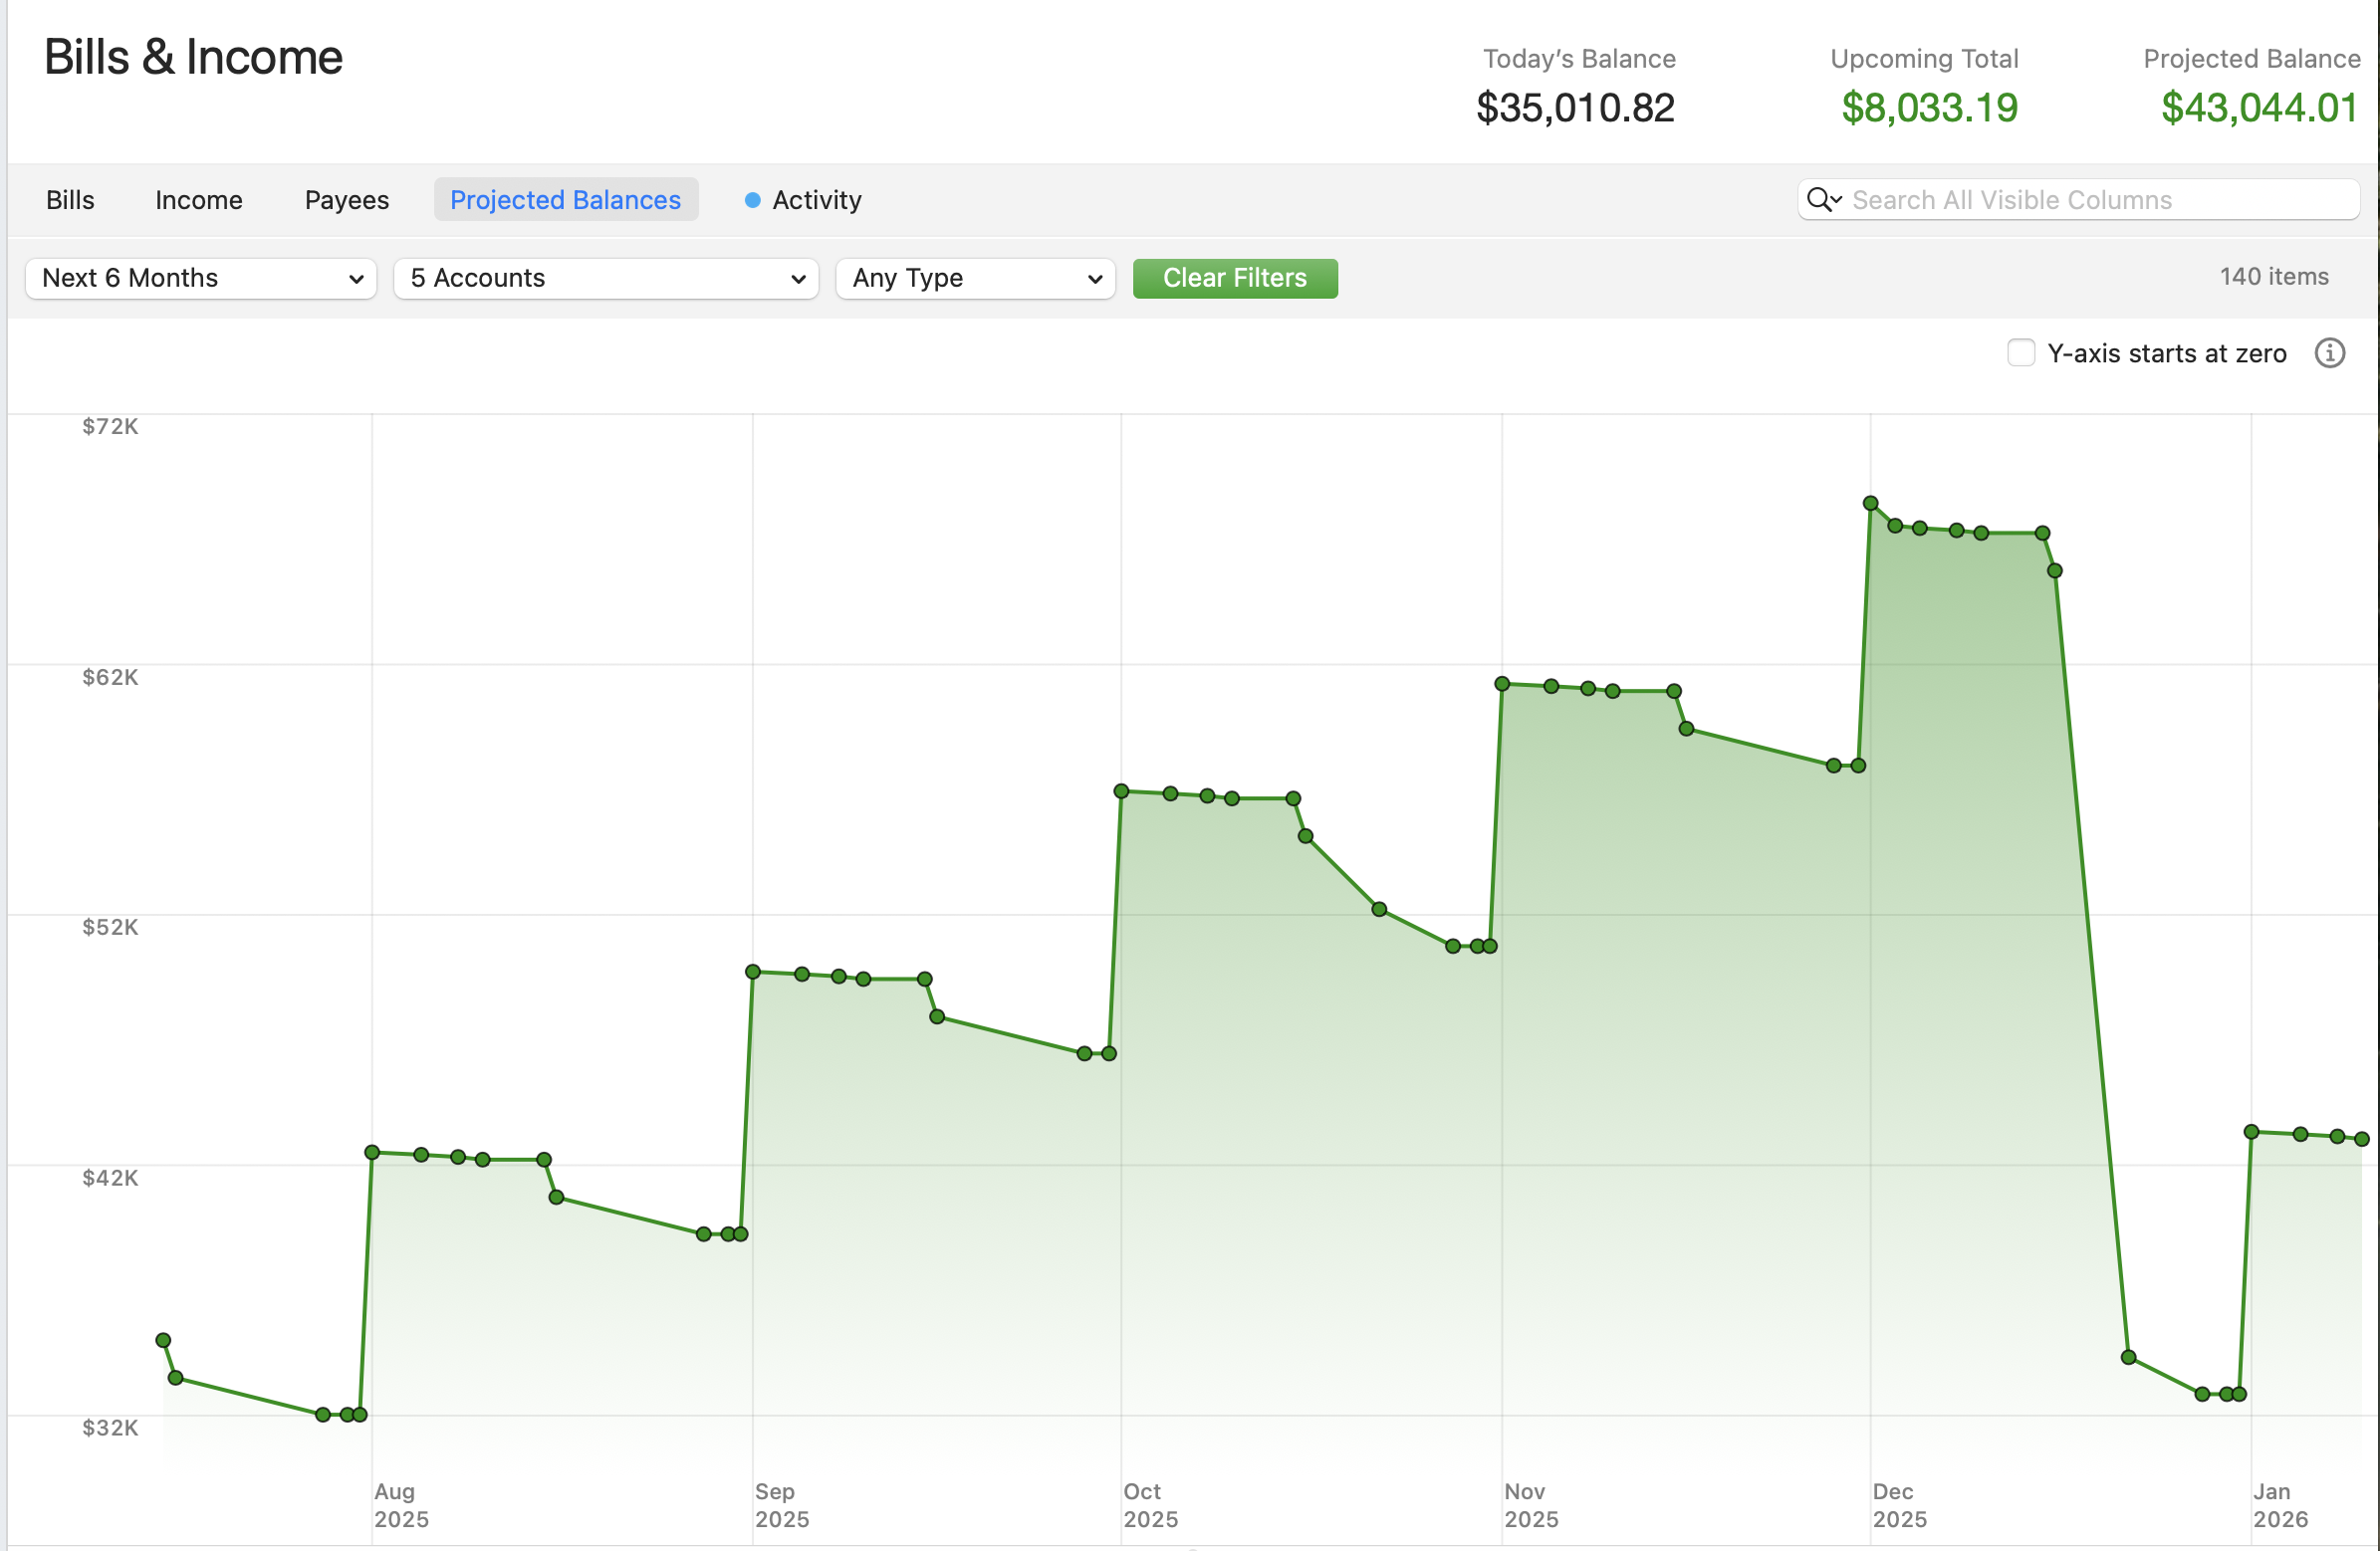Open the Any Type dropdown
Viewport: 2380px width, 1551px height.
click(975, 278)
